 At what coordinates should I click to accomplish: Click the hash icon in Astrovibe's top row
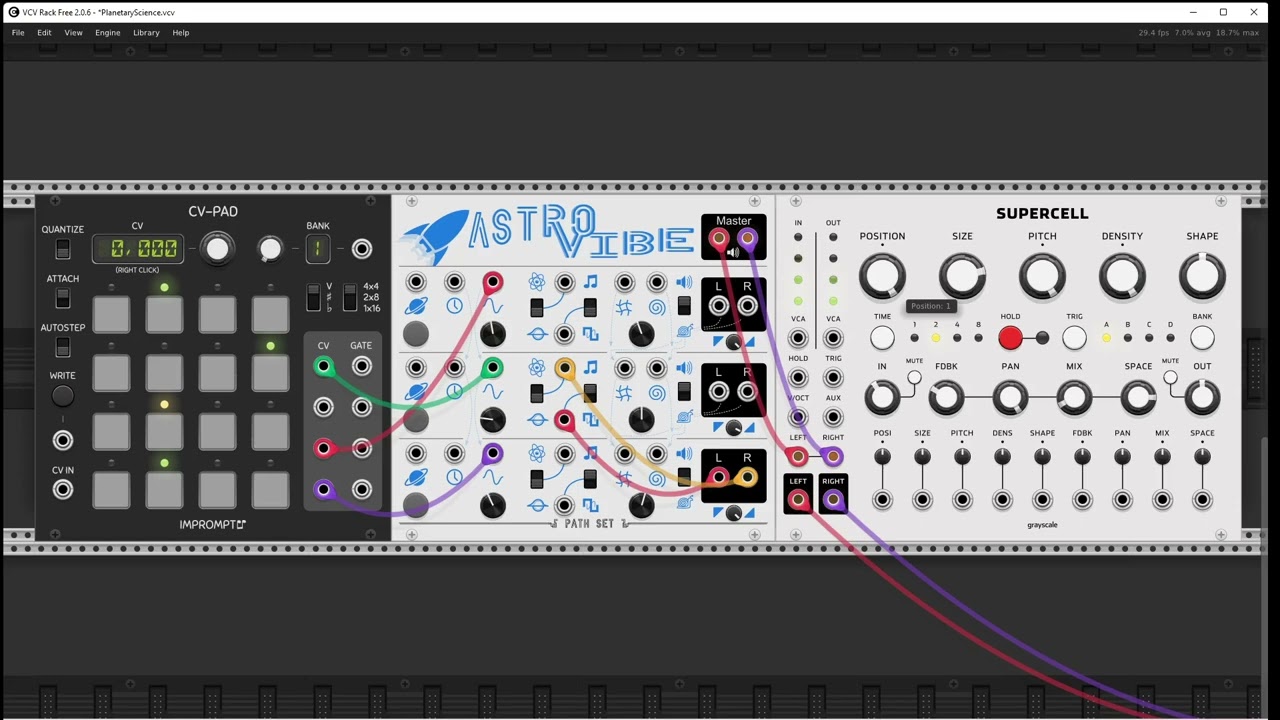point(624,307)
